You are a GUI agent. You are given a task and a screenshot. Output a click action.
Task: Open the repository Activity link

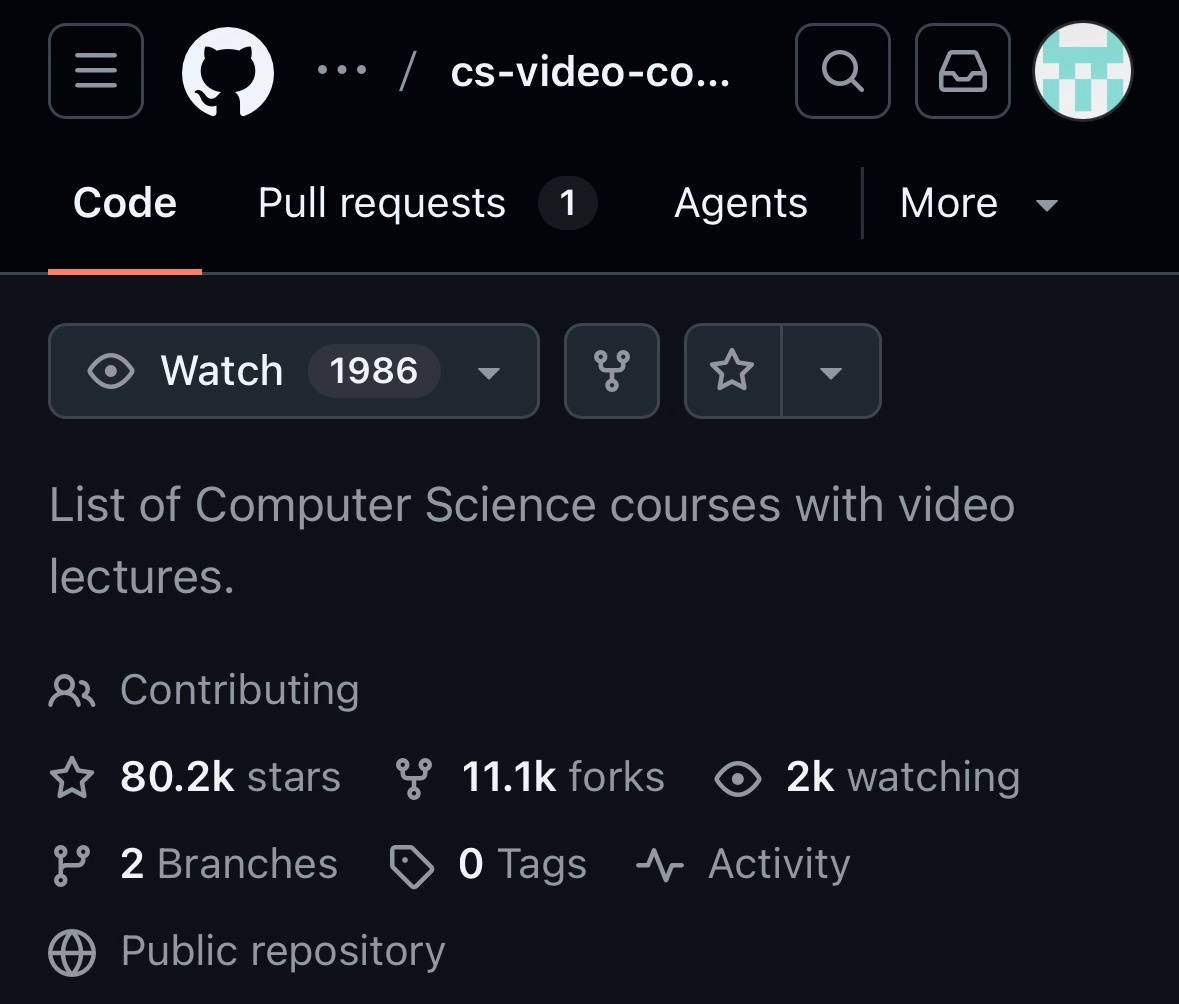point(778,864)
